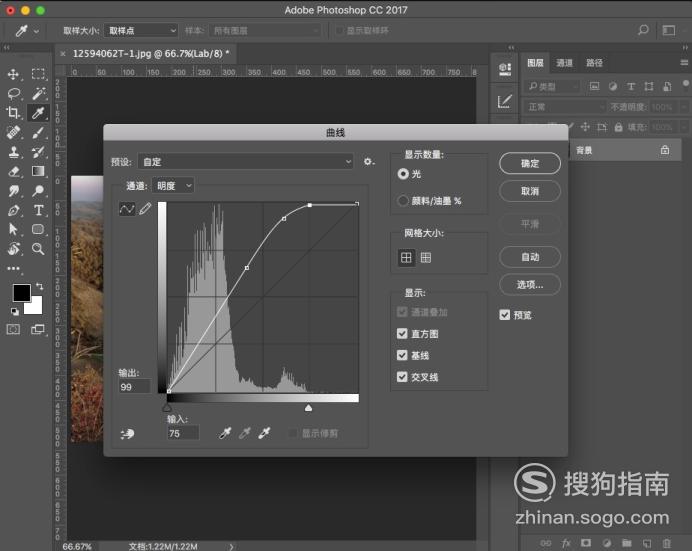Toggle the Baseline checkbox
This screenshot has width=692, height=551.
tap(402, 355)
